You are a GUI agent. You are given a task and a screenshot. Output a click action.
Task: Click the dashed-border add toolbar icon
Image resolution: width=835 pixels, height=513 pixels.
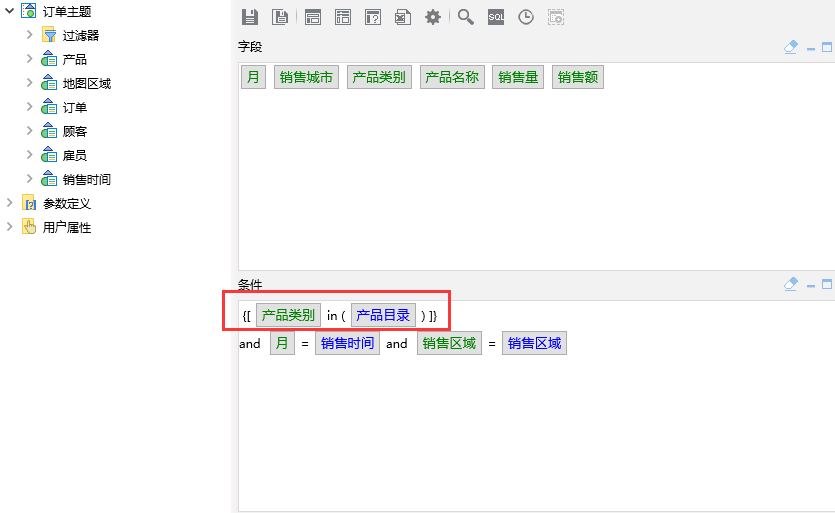tap(555, 17)
